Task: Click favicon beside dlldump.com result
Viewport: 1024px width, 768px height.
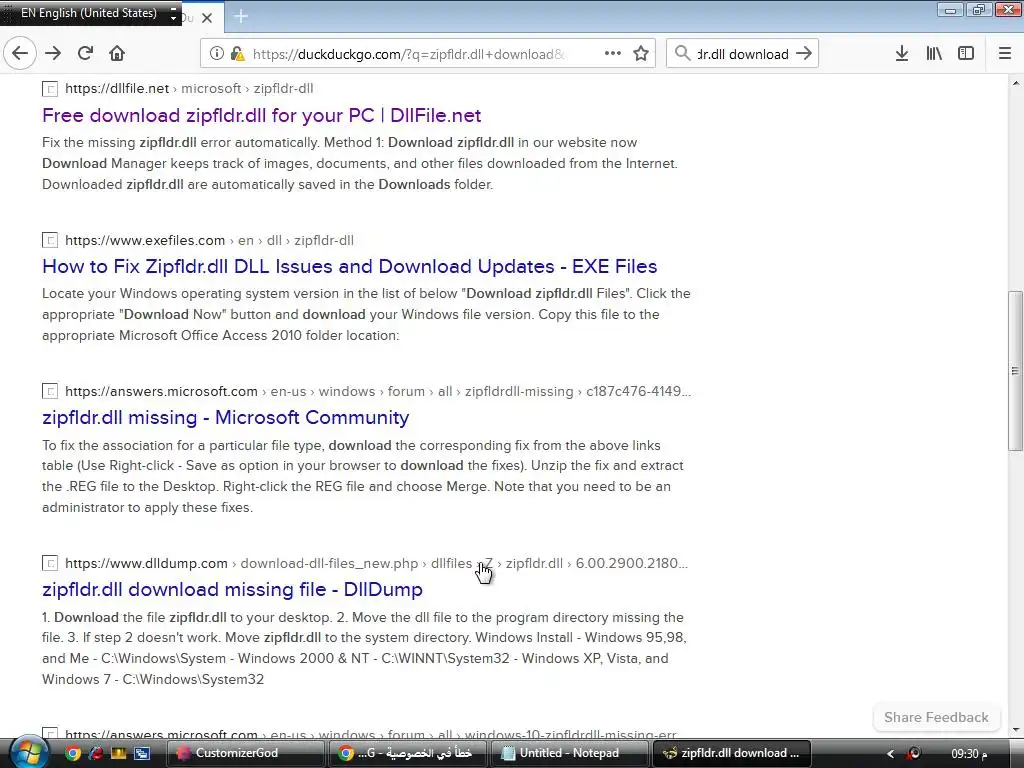Action: 50,563
